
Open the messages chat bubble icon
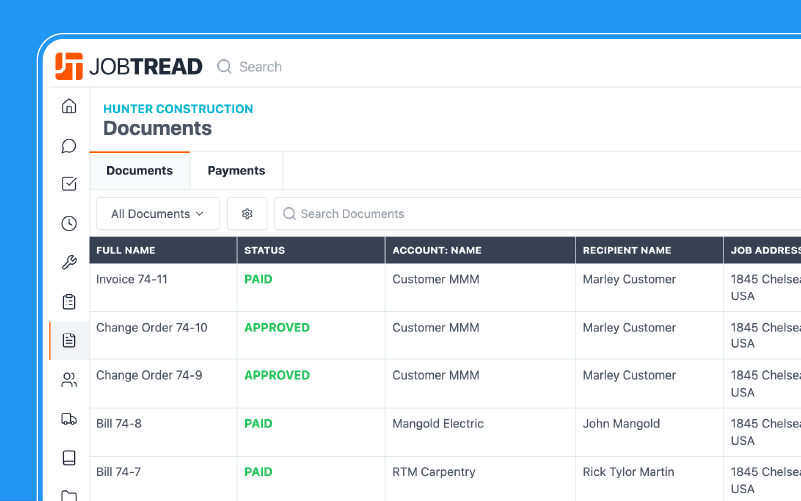coord(69,146)
